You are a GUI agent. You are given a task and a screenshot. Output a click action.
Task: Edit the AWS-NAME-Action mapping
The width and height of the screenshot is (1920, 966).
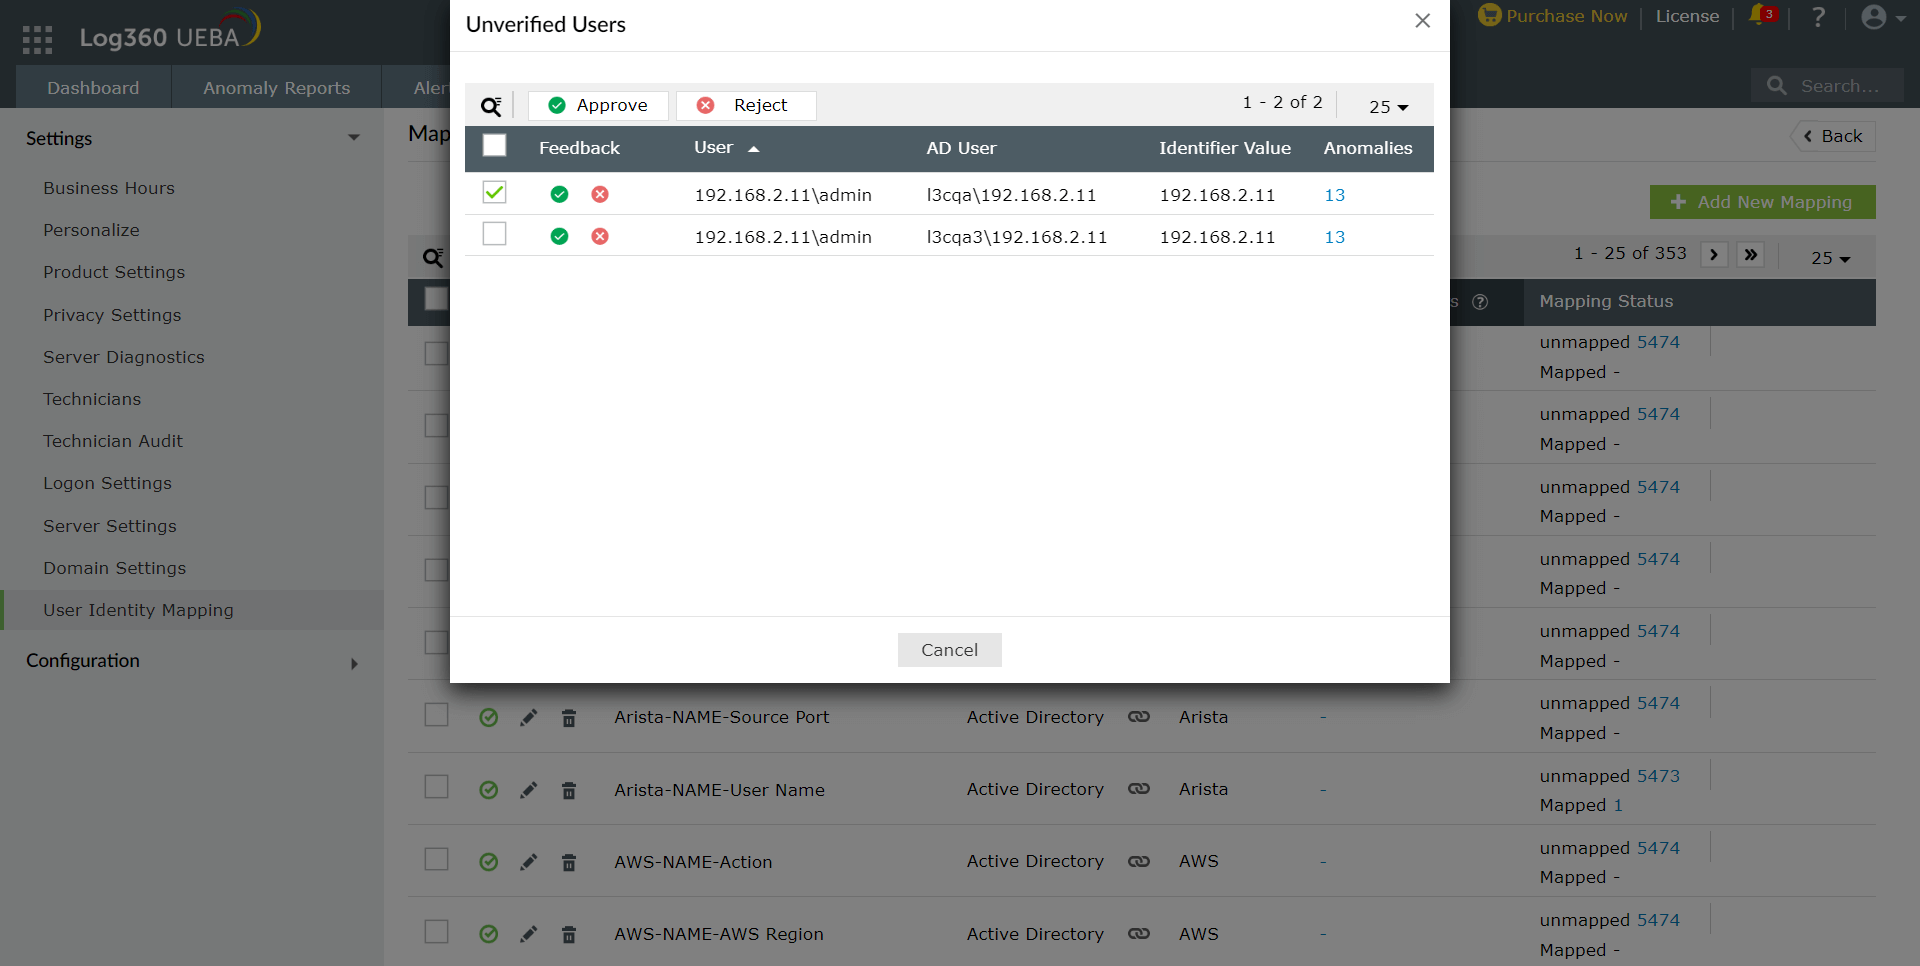[x=529, y=862]
